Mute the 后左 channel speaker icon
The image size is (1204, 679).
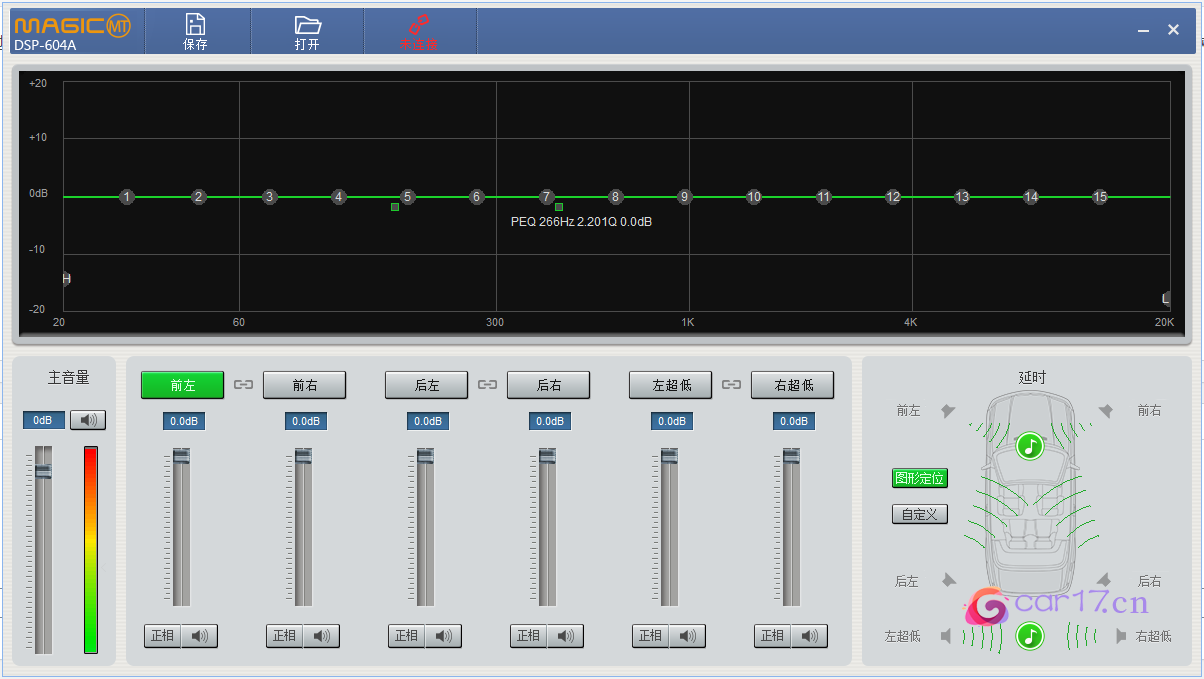click(444, 635)
